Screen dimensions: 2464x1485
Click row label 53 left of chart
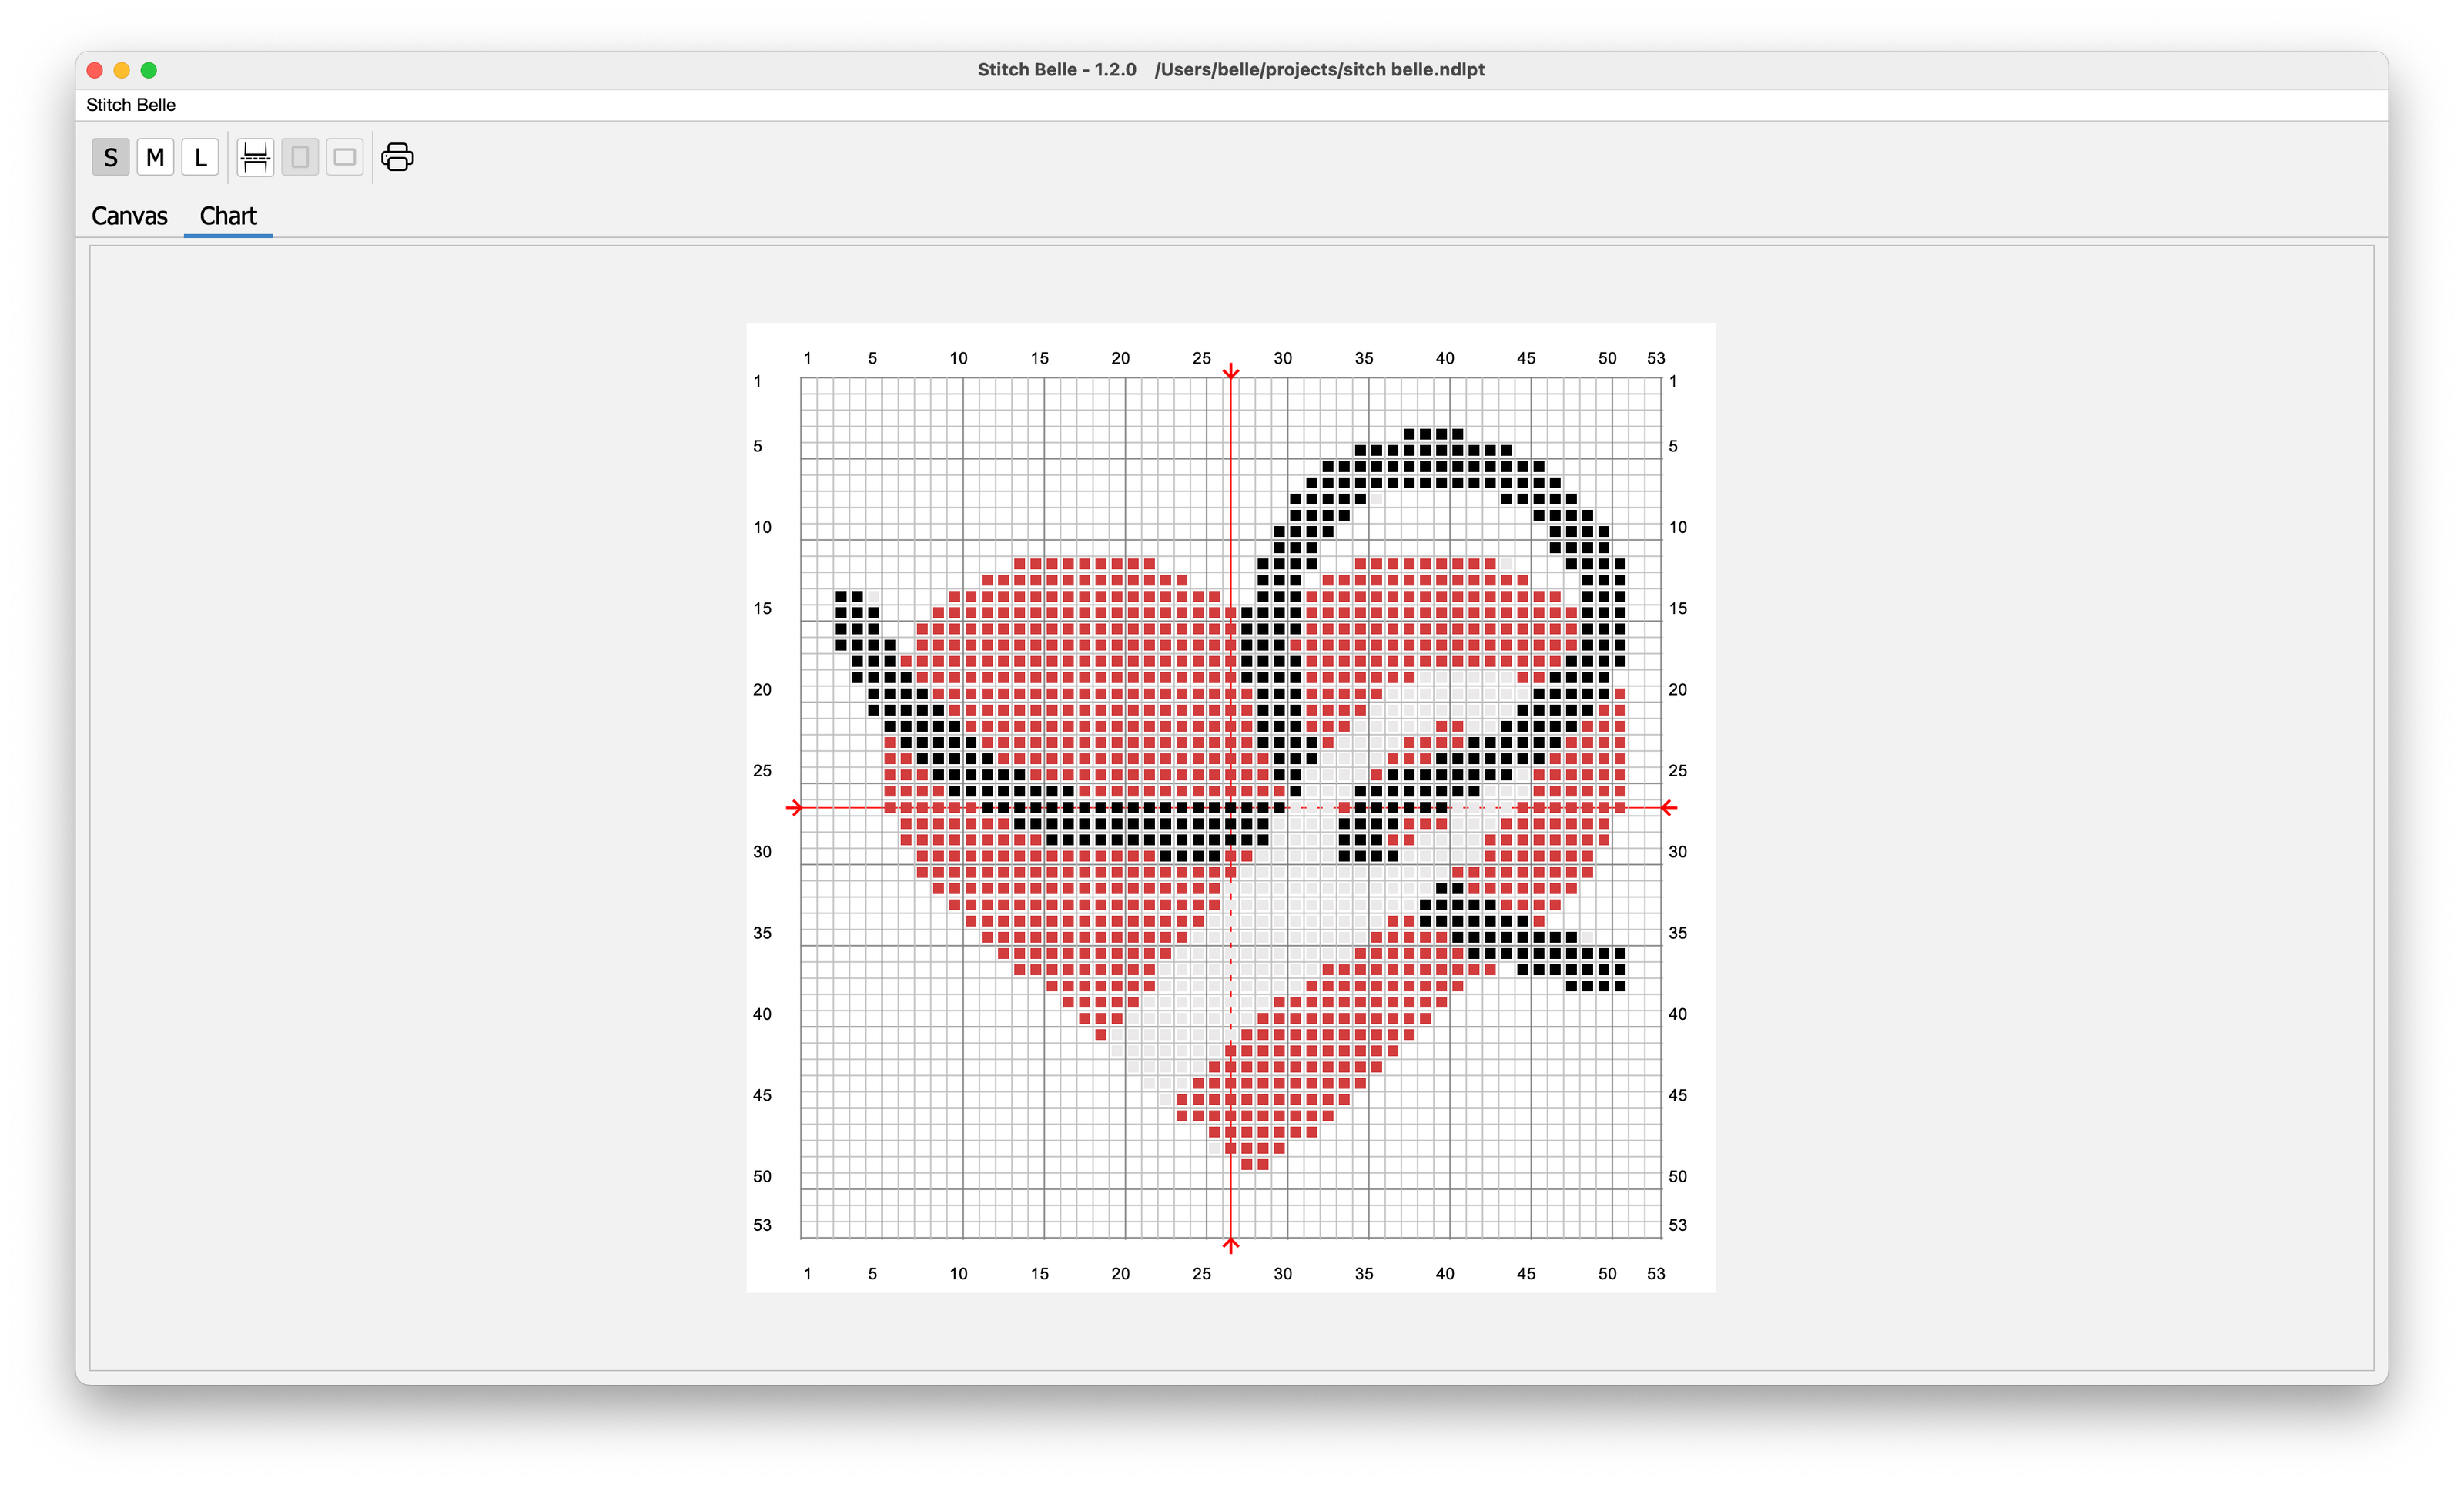click(762, 1225)
